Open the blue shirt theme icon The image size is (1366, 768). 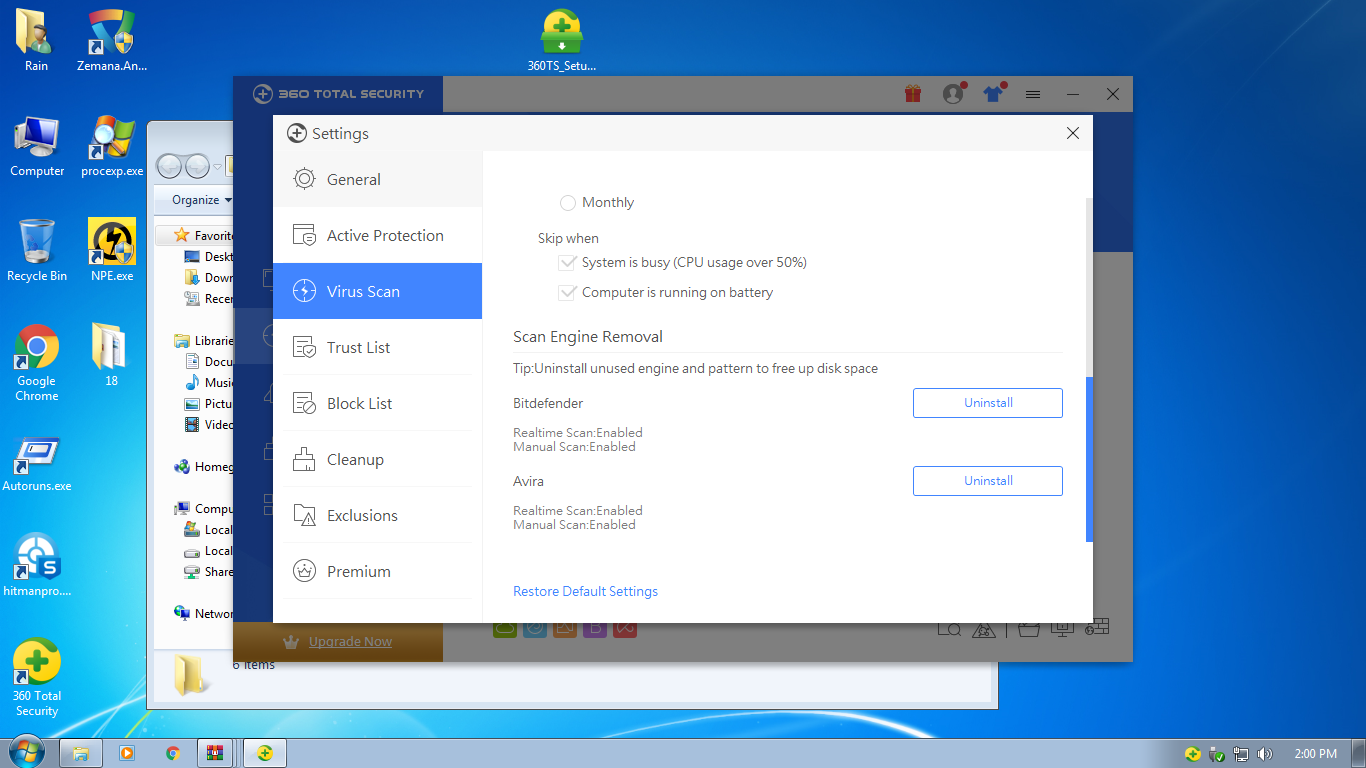click(x=993, y=93)
